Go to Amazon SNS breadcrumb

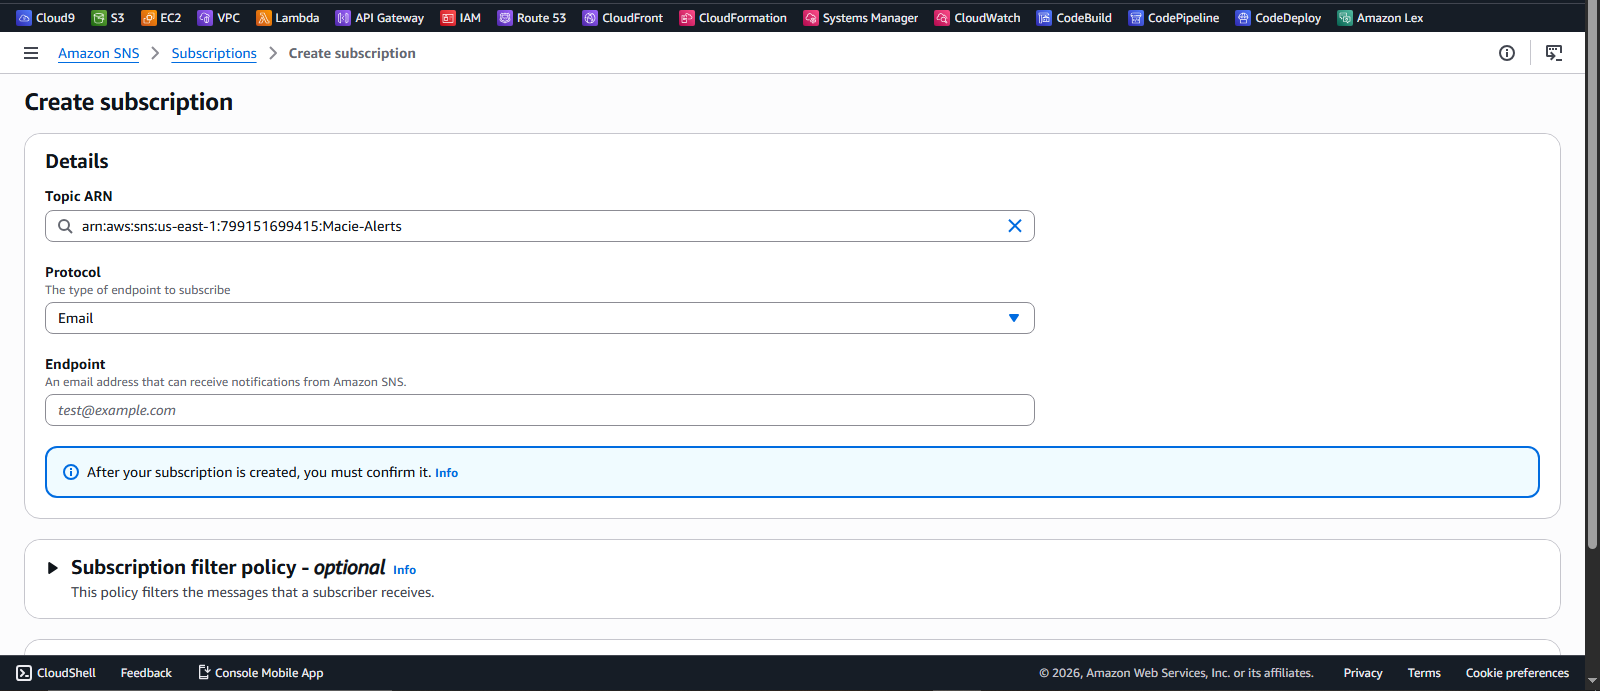(99, 53)
